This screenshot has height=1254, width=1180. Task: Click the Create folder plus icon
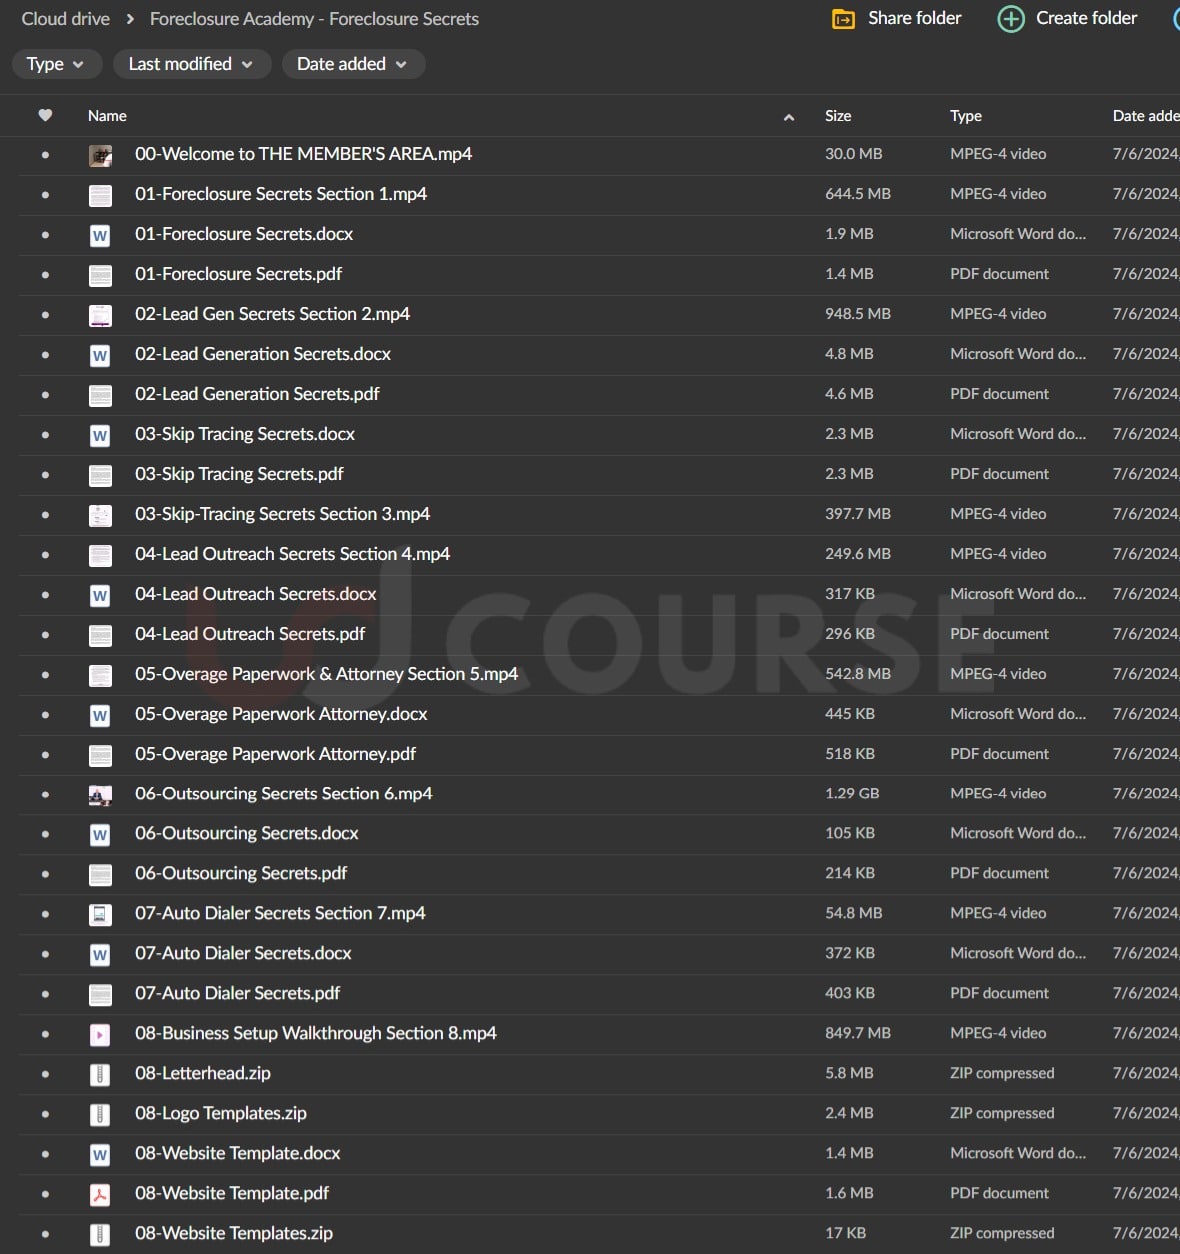[1011, 19]
